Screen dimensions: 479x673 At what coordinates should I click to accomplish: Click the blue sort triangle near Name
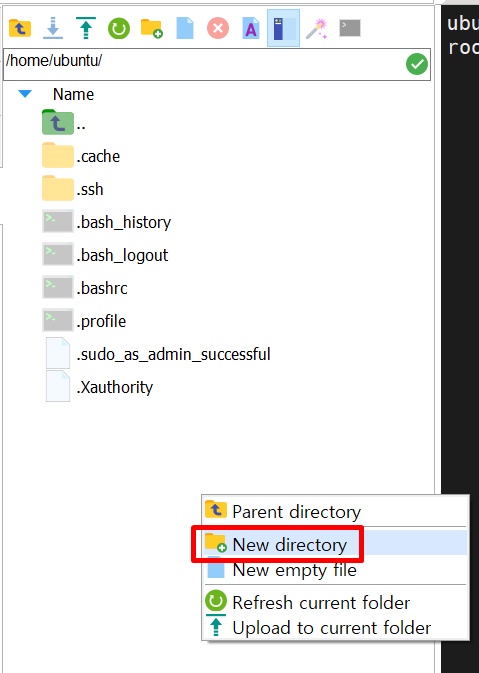pos(25,94)
